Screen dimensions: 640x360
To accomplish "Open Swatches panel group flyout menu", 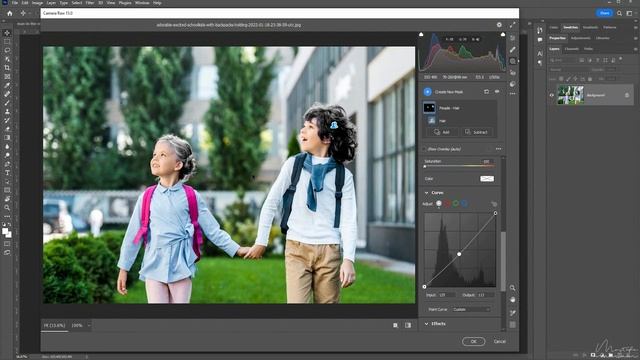I will (x=635, y=27).
